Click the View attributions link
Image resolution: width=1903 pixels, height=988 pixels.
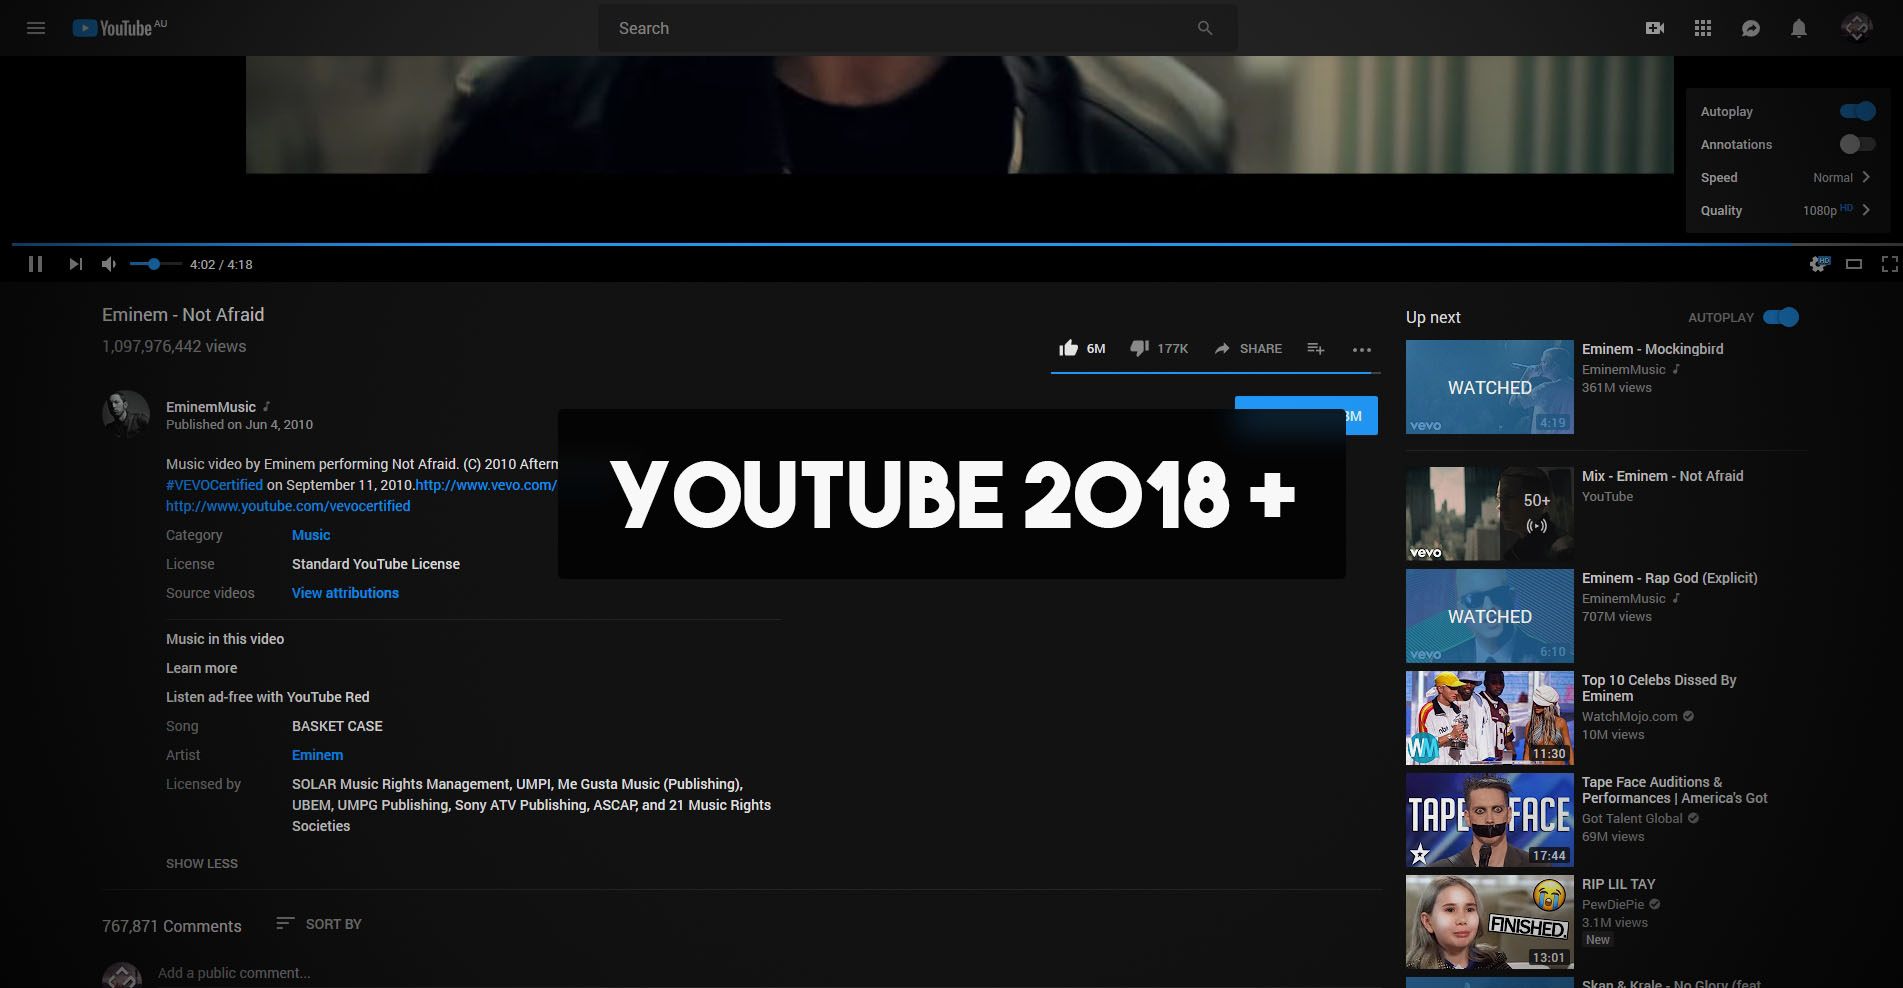point(344,592)
